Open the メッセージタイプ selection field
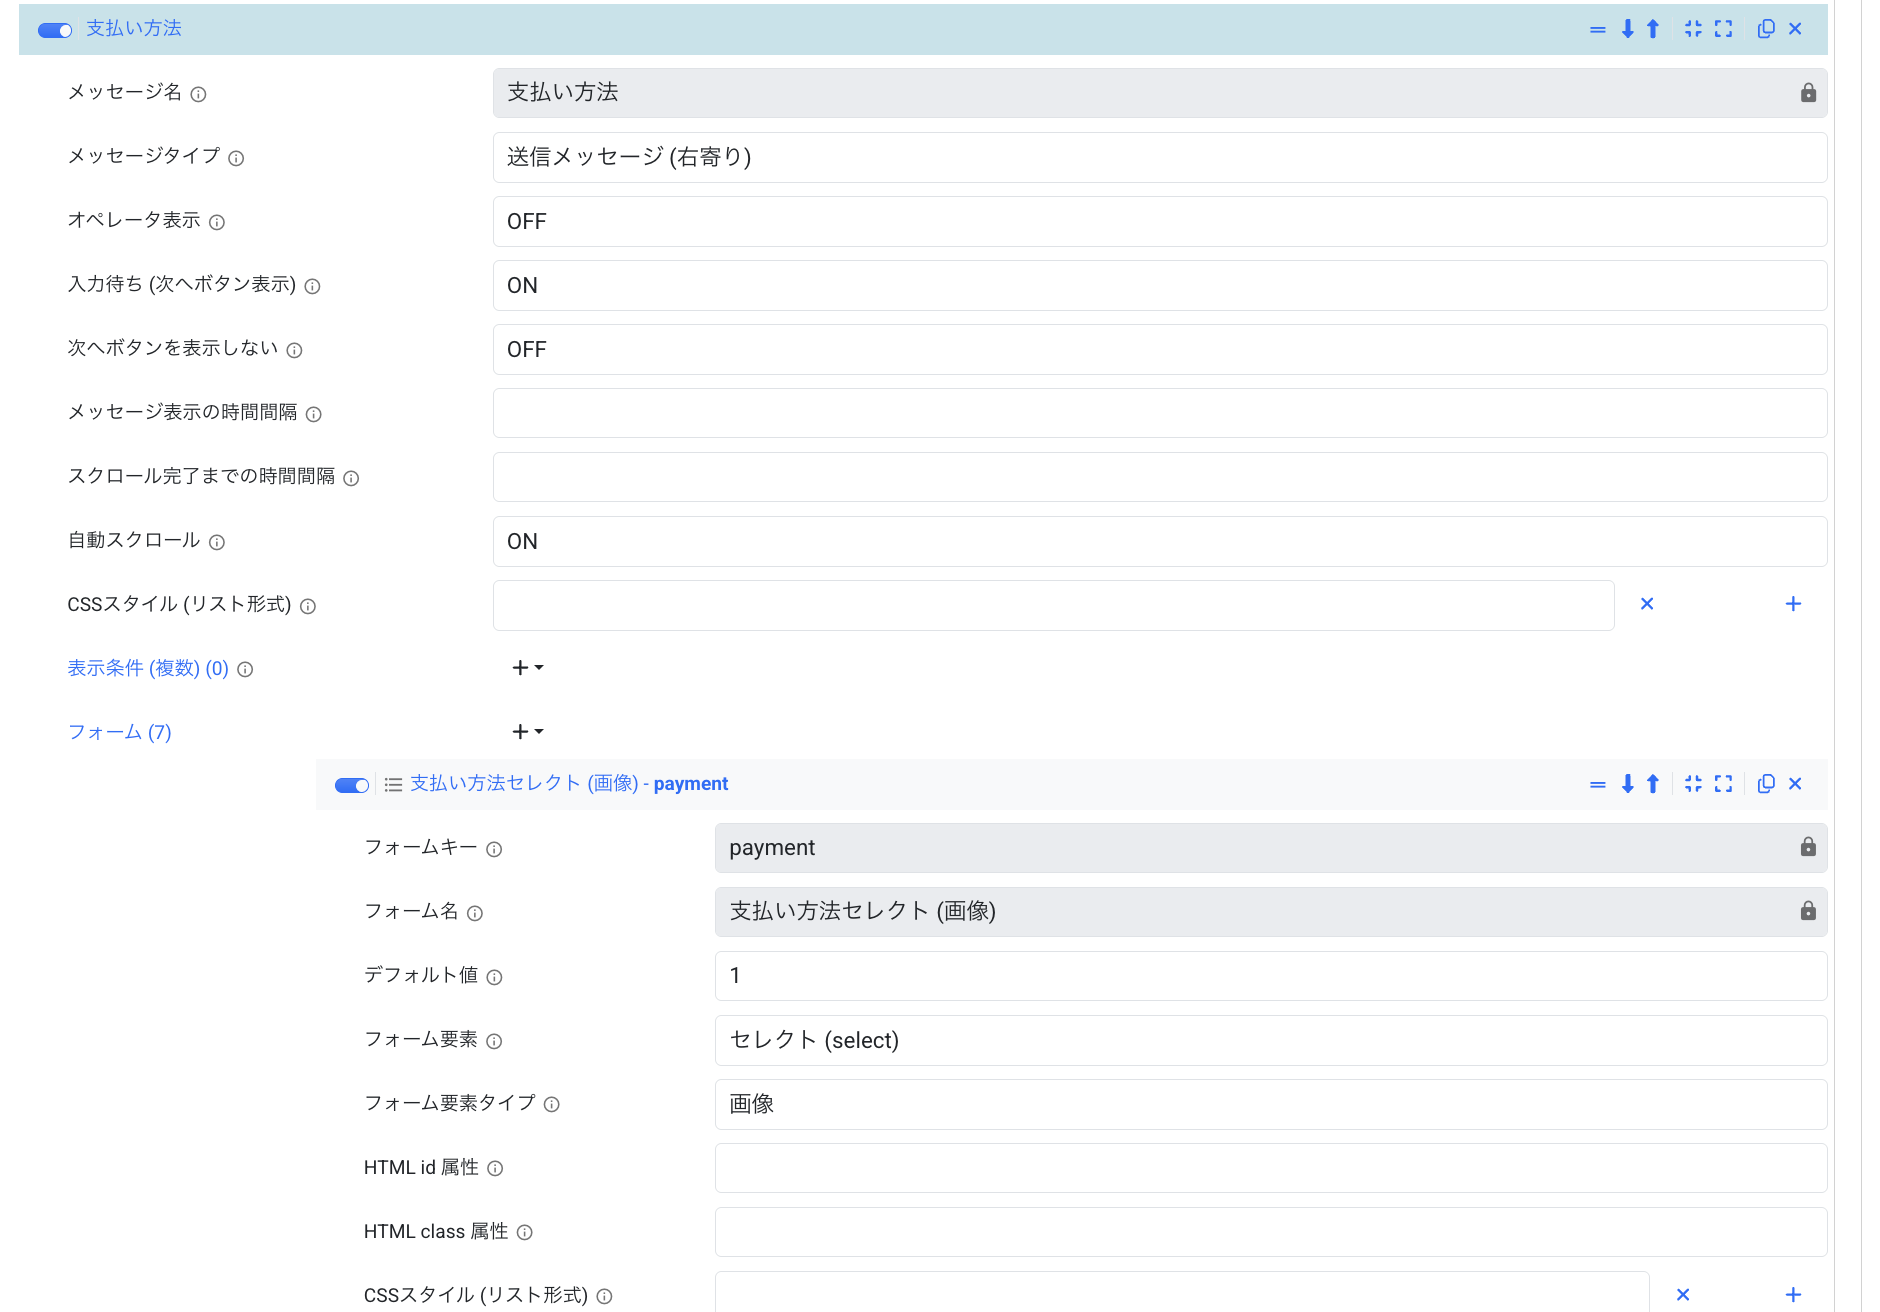Screen dimensions: 1880x1312 pos(1159,157)
